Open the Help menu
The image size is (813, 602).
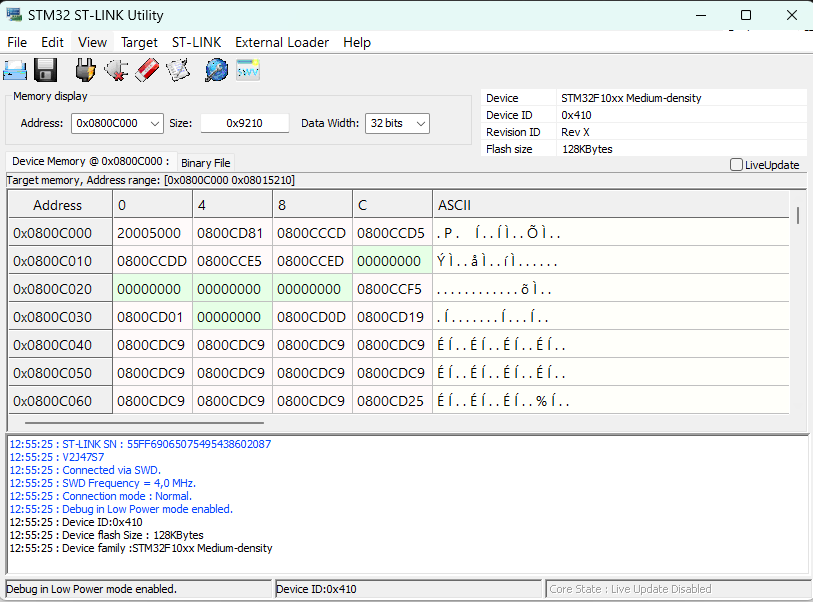[357, 43]
